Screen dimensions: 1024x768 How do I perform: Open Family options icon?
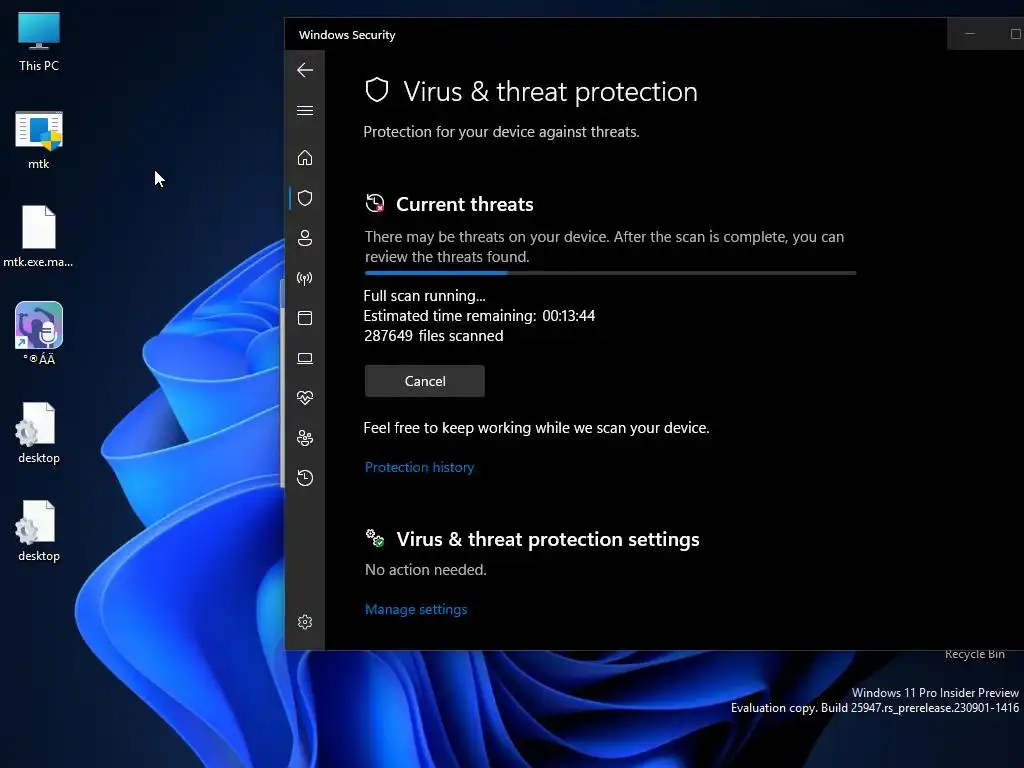point(305,438)
